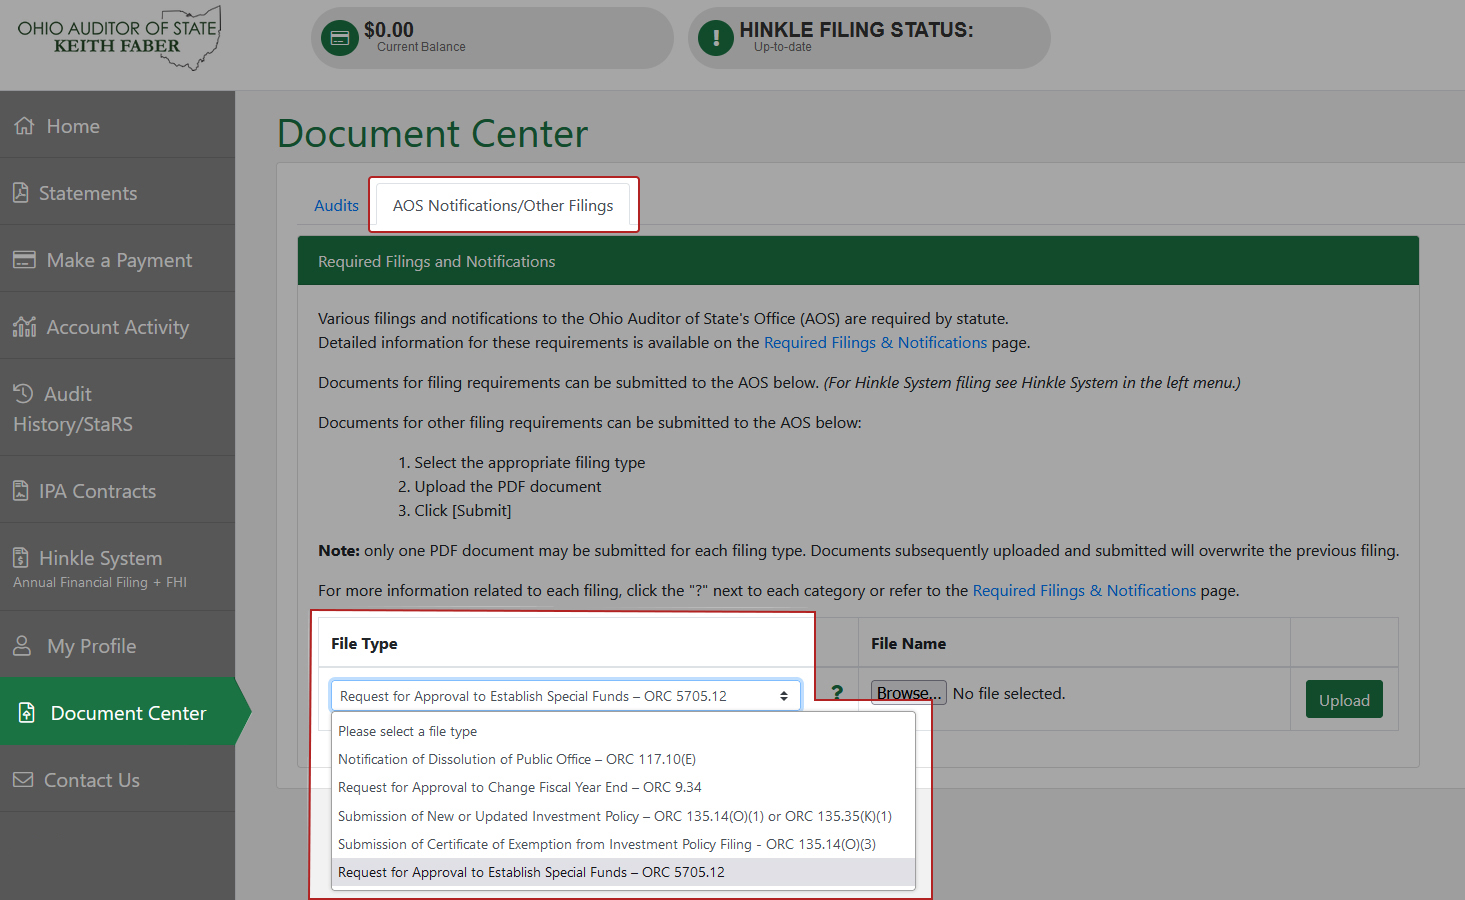The image size is (1465, 900).
Task: Expand the File Type dropdown
Action: (565, 696)
